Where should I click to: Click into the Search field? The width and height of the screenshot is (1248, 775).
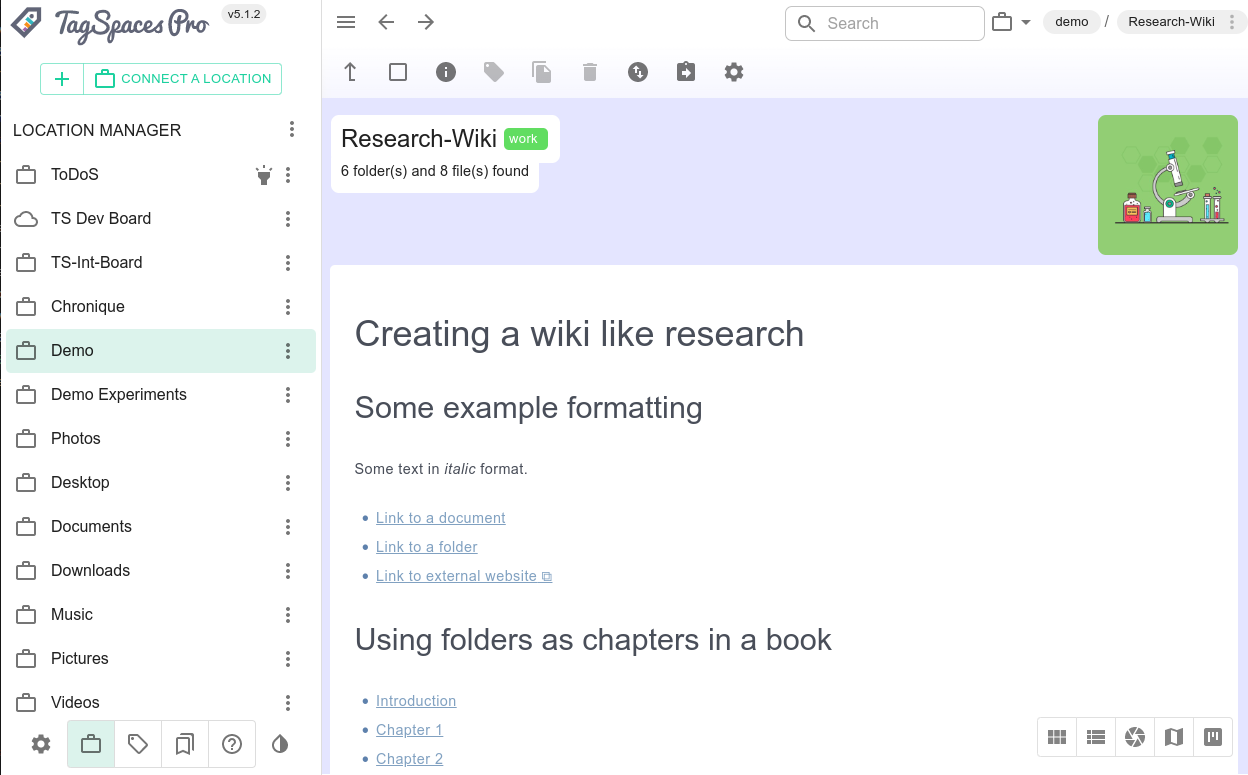tap(898, 23)
